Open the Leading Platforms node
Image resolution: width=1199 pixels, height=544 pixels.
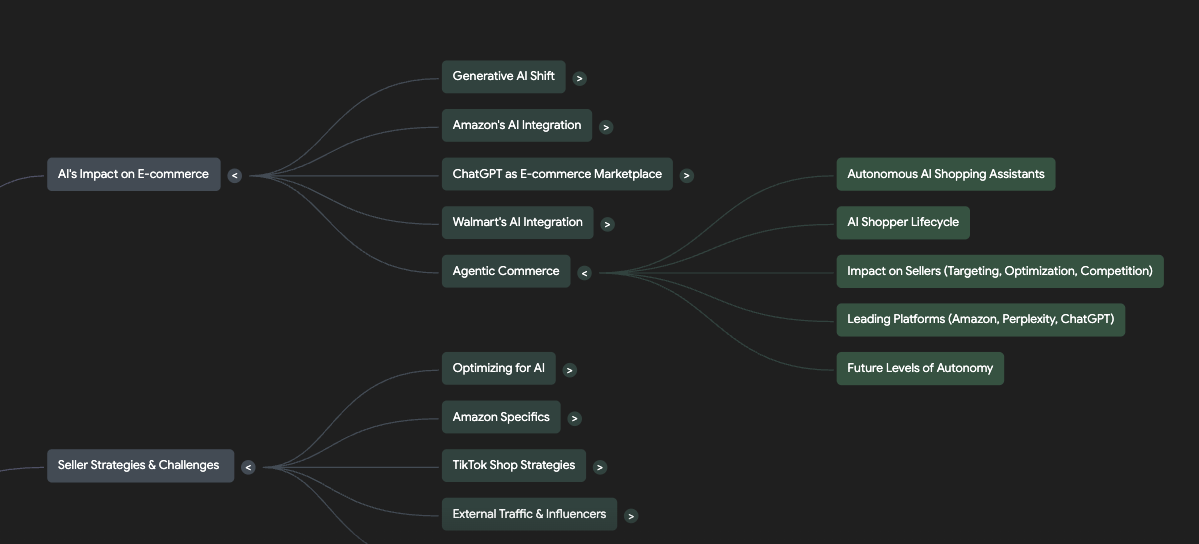point(981,320)
